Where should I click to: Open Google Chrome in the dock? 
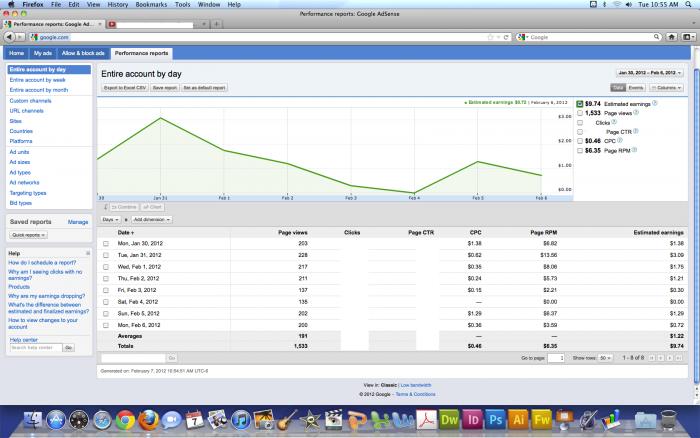pos(125,420)
